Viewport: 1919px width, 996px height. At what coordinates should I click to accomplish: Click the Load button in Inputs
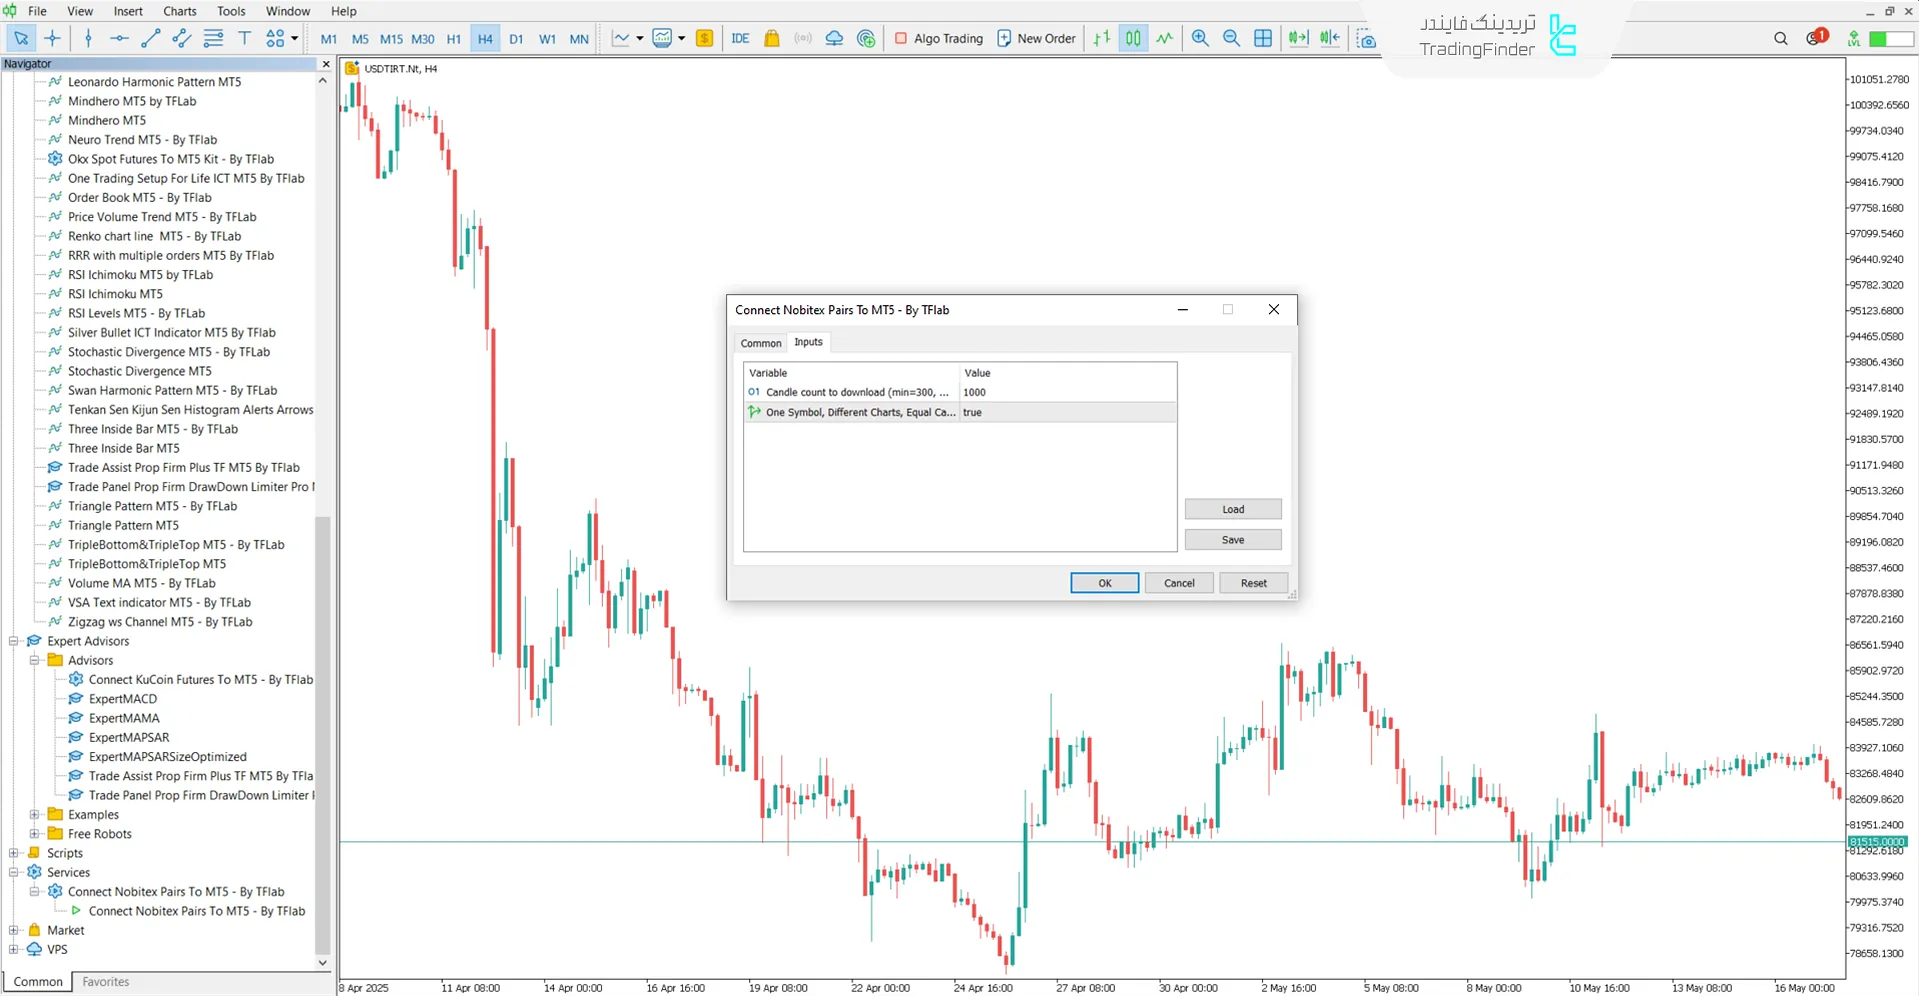[x=1232, y=509]
